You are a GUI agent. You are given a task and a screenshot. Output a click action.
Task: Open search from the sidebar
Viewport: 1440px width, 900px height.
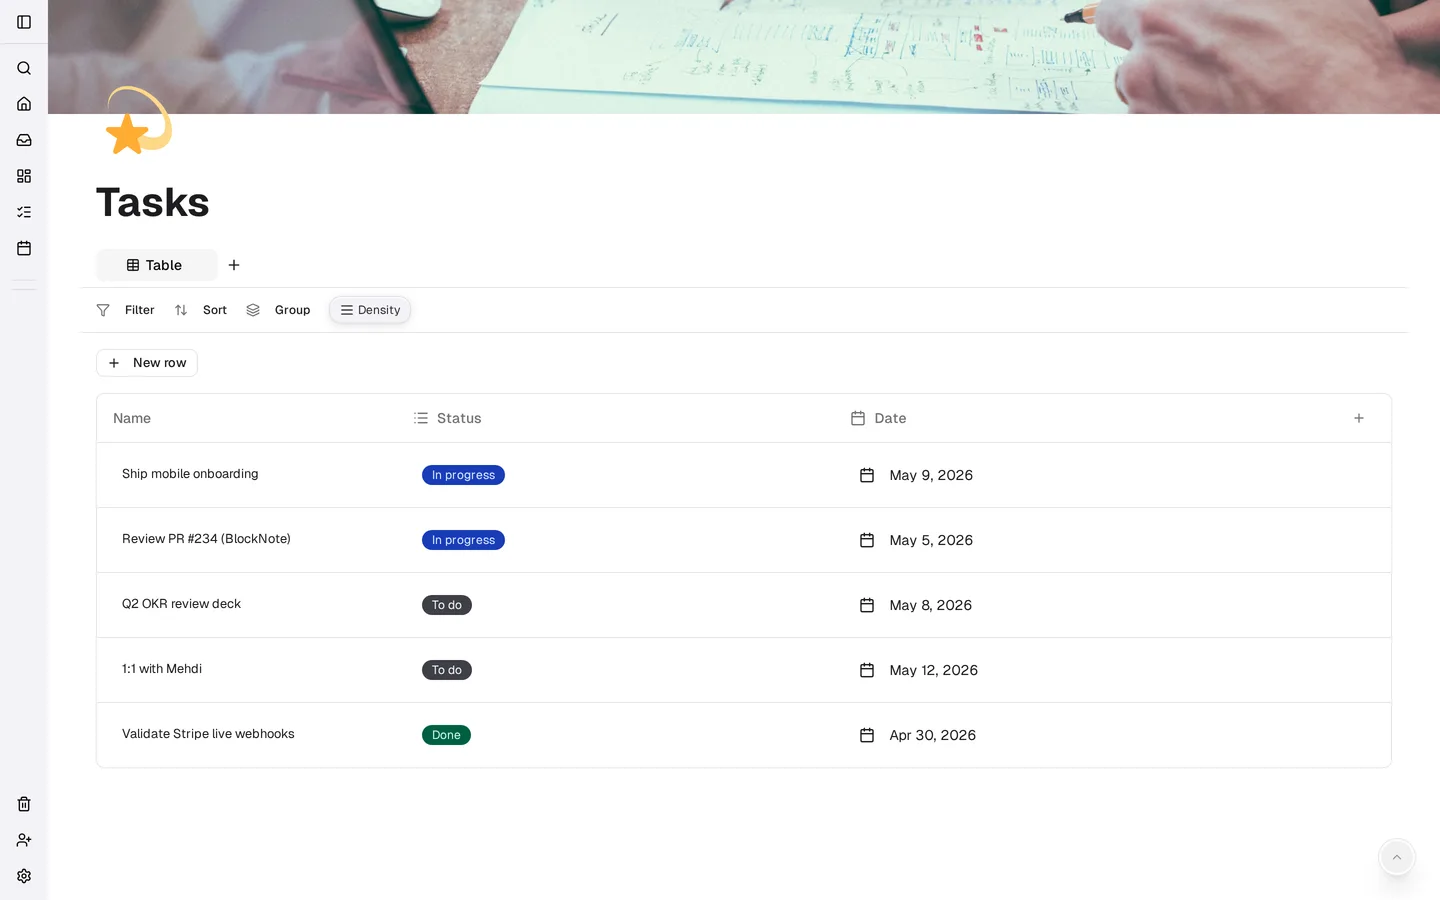(24, 68)
